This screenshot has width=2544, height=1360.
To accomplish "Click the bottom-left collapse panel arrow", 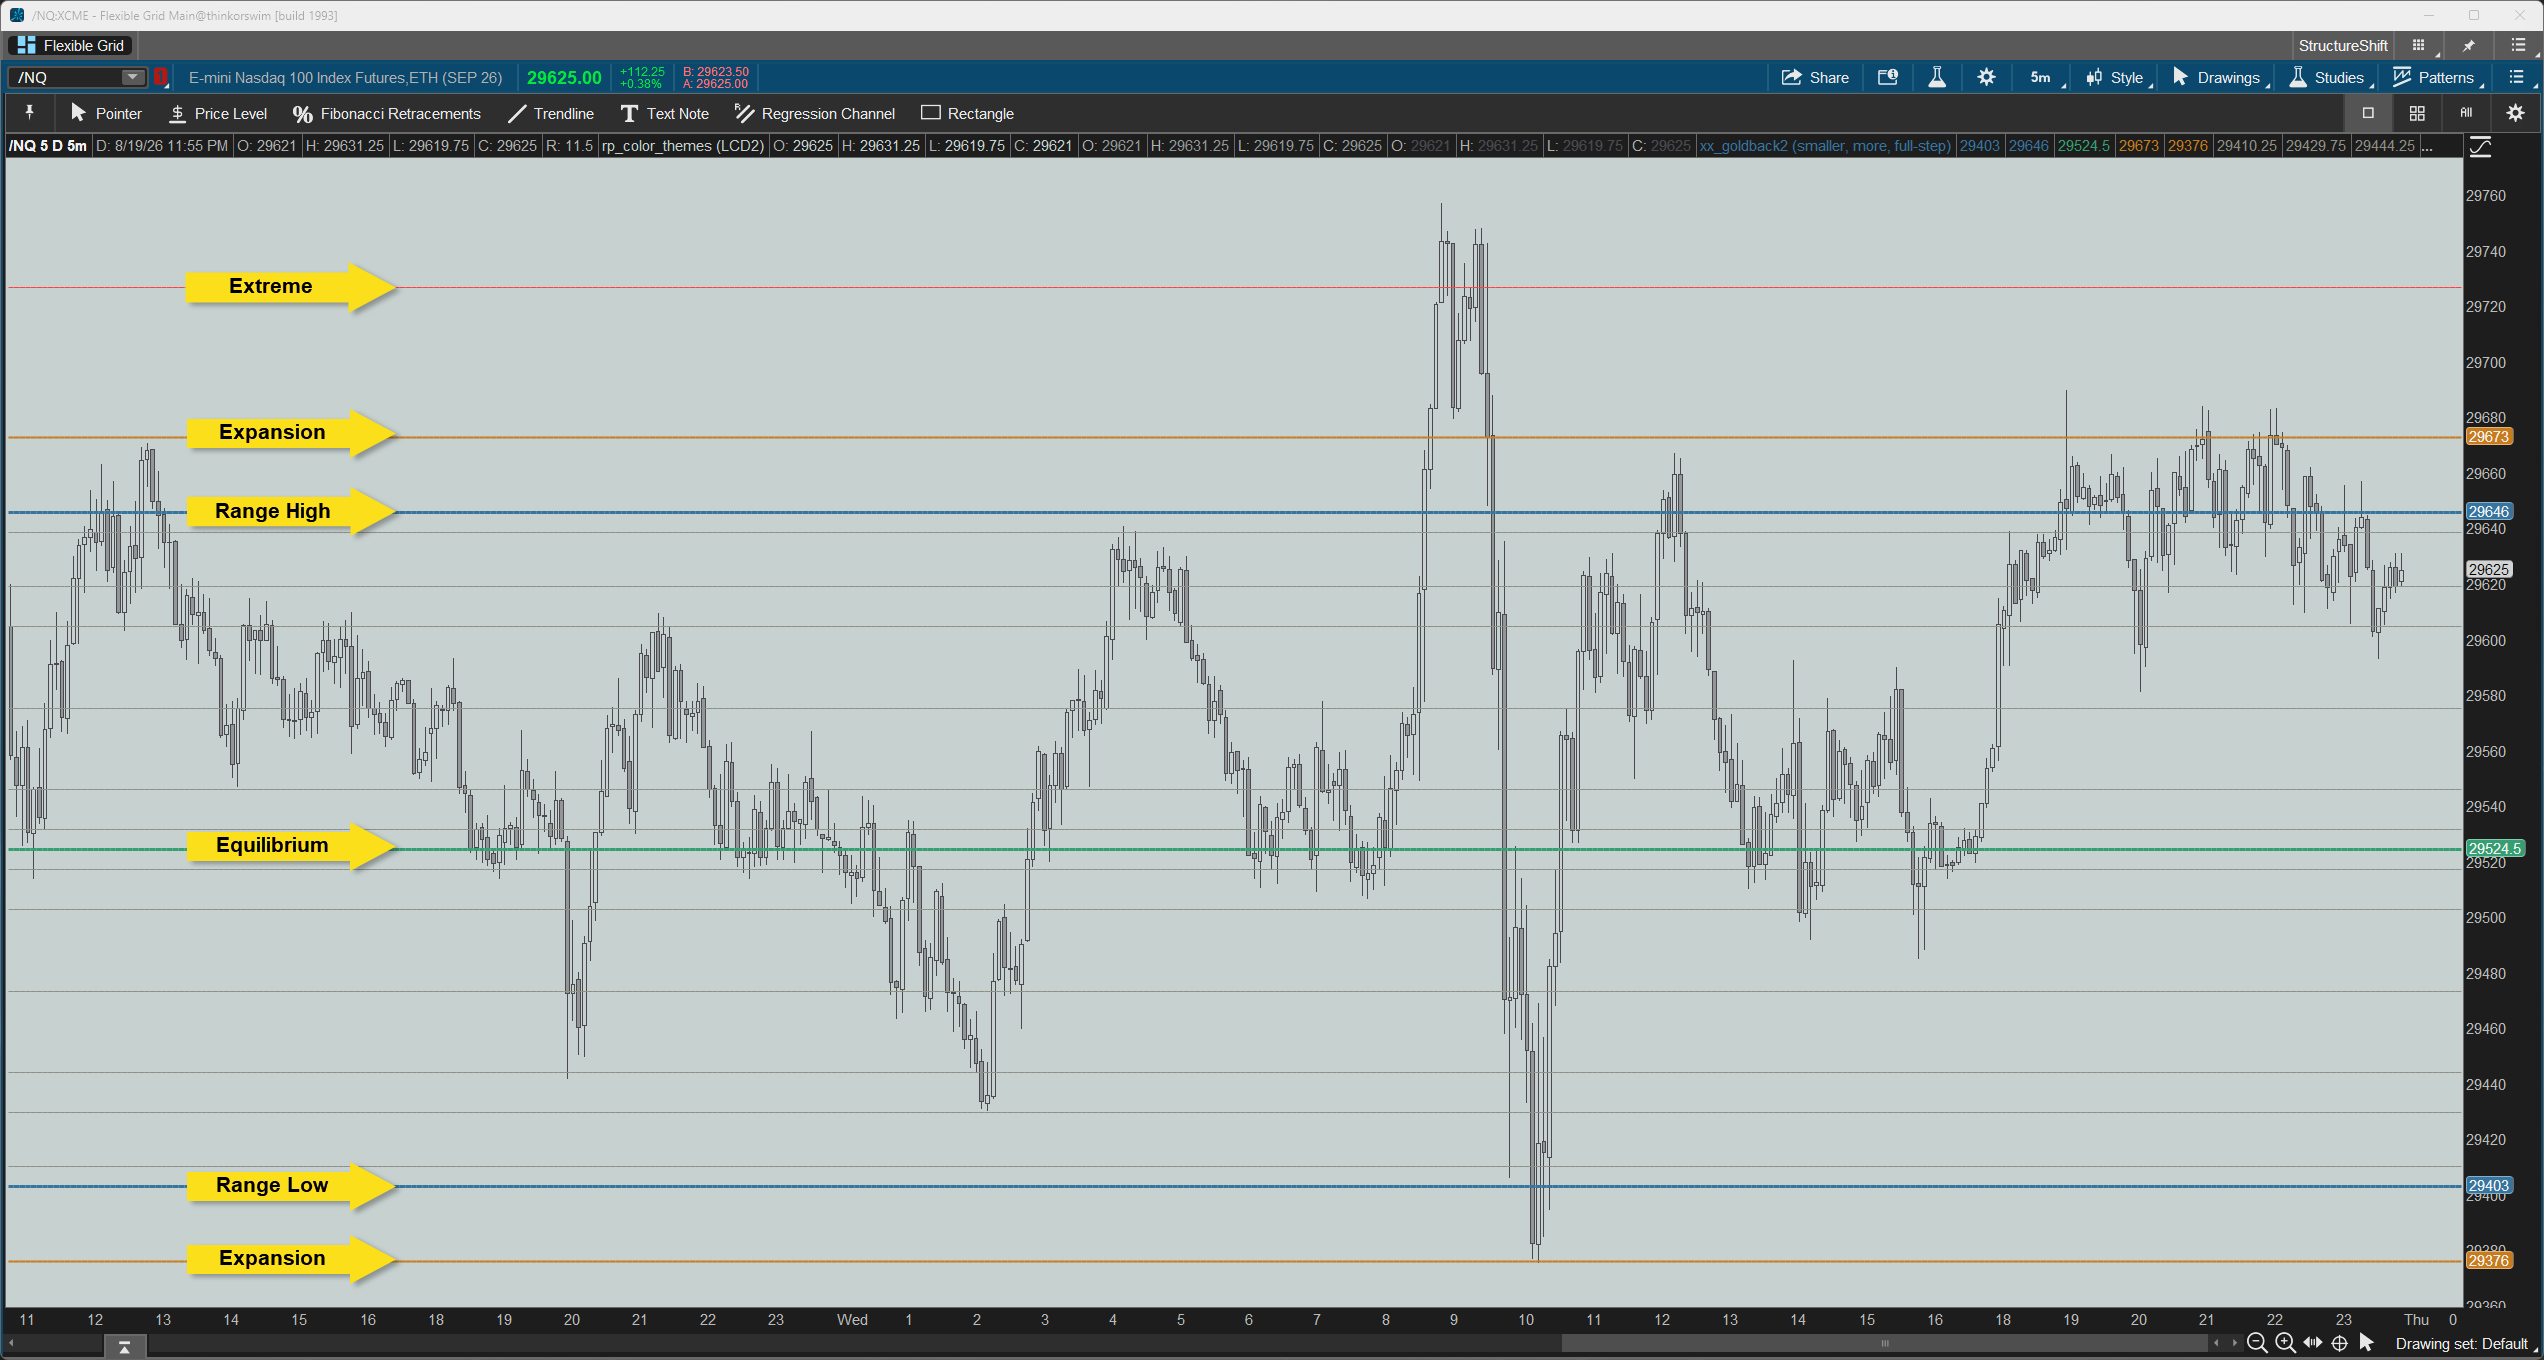I will 125,1347.
